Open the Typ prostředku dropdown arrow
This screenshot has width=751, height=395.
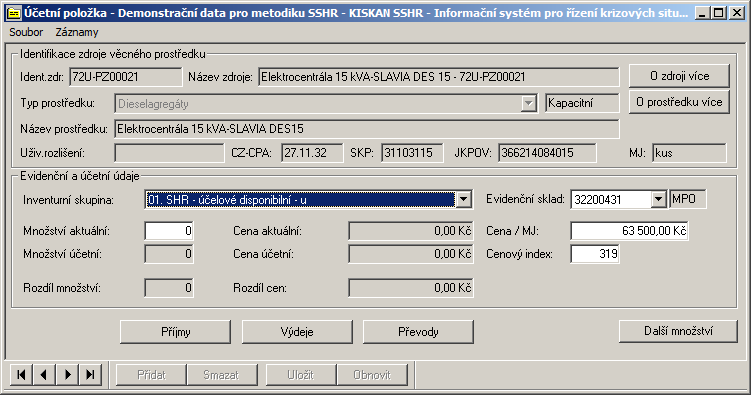pos(528,103)
